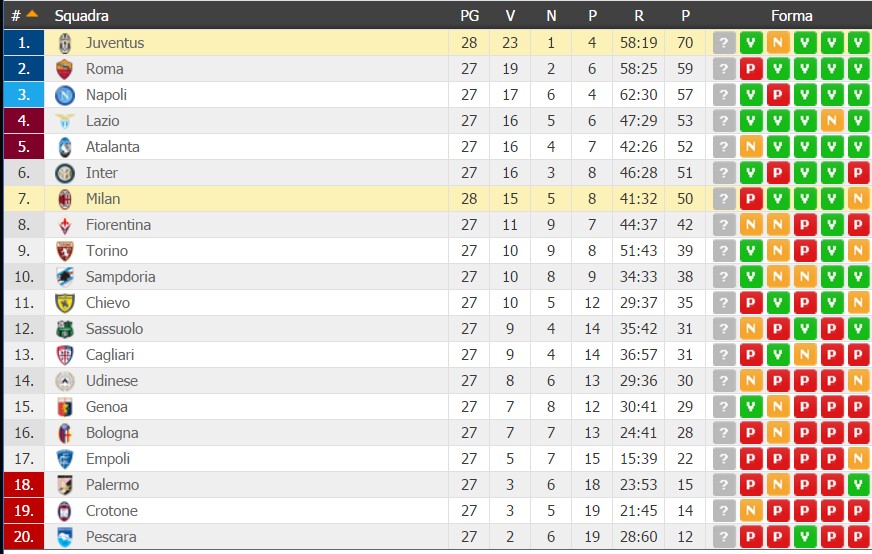The height and width of the screenshot is (554, 872).
Task: Open the Sampdoria team name link
Action: pos(120,276)
